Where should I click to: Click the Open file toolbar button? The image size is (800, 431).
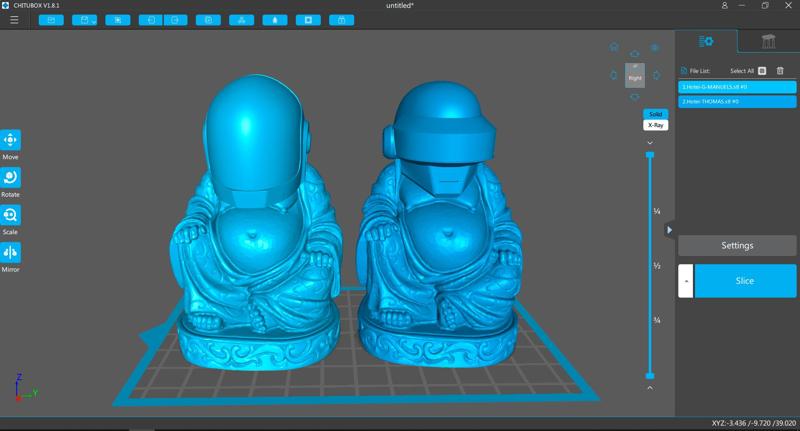[x=51, y=20]
